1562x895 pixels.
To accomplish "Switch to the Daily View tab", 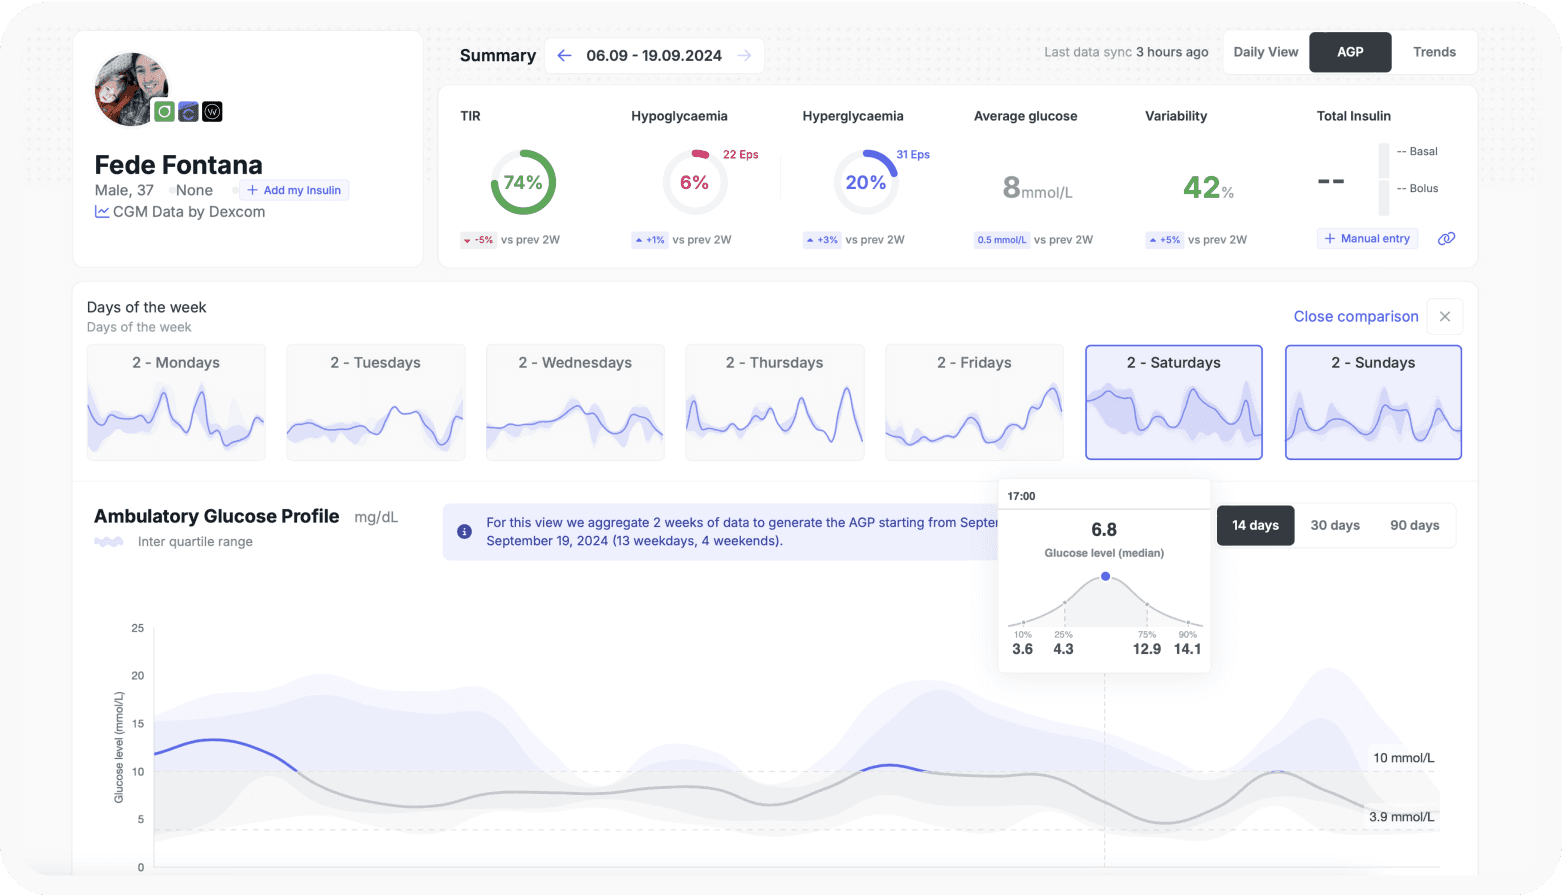I will pos(1265,51).
